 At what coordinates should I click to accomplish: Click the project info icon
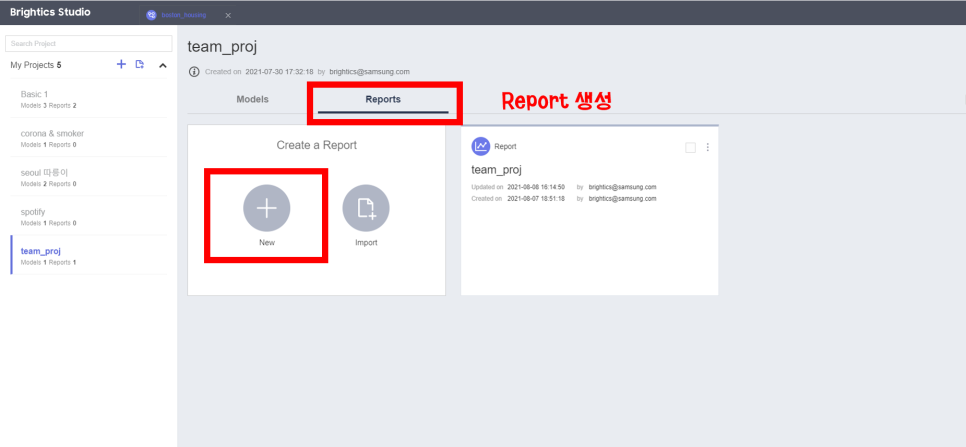point(194,71)
